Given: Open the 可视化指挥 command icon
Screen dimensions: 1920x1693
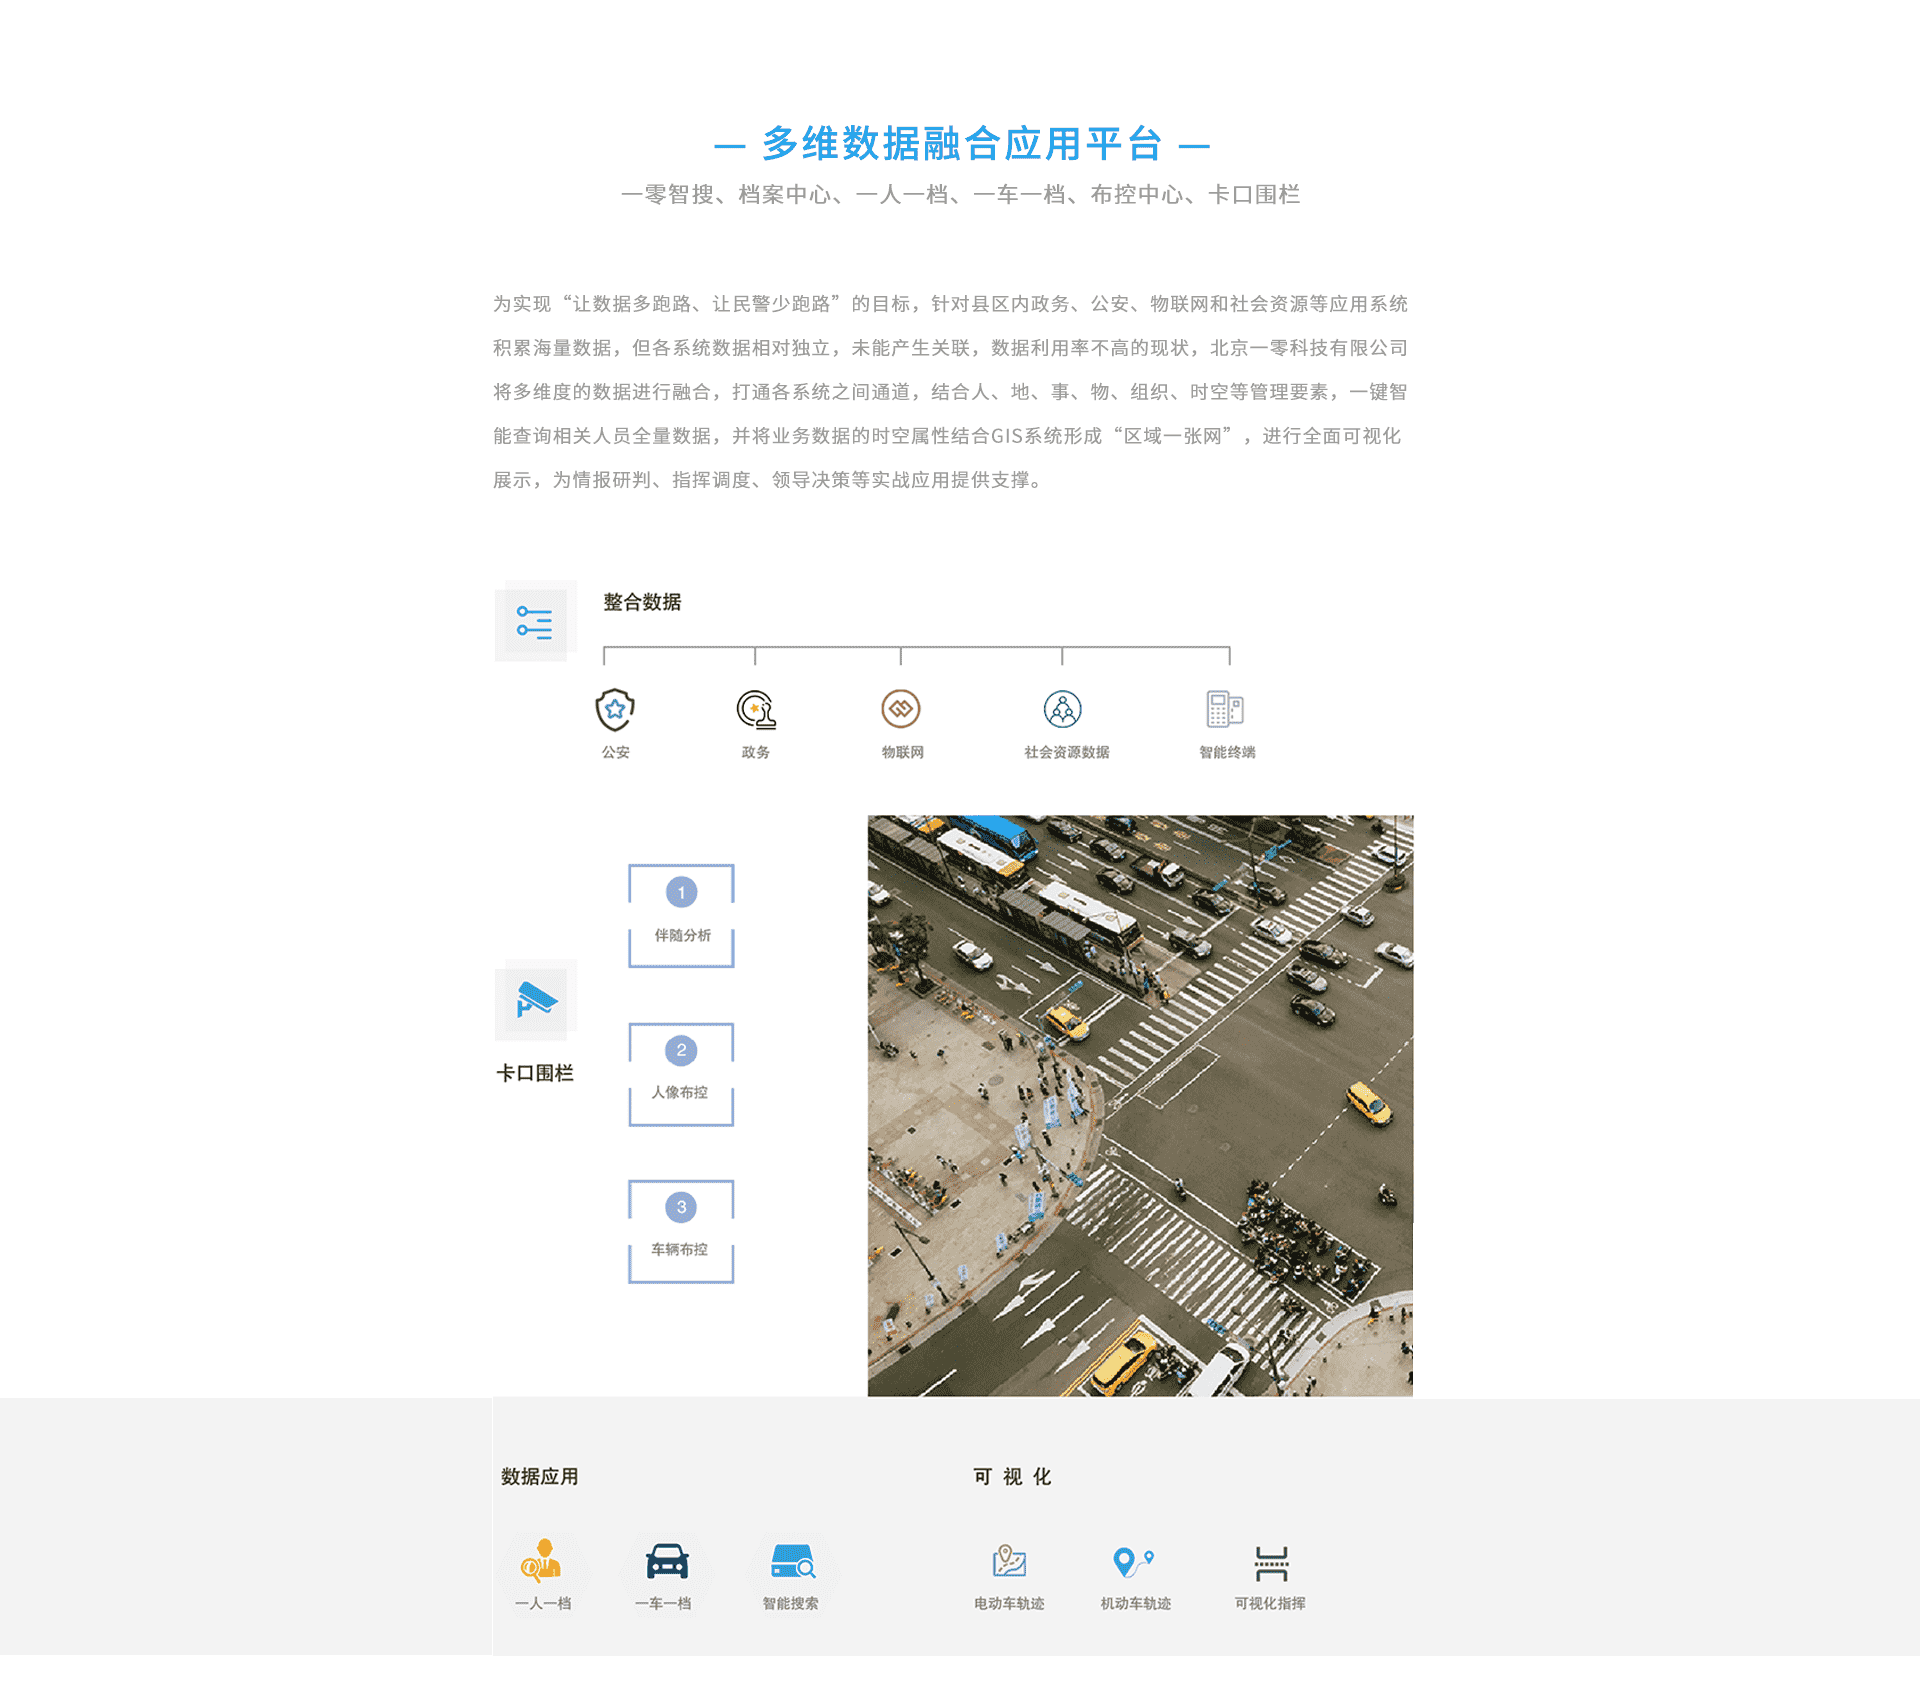Looking at the screenshot, I should point(1271,1563).
